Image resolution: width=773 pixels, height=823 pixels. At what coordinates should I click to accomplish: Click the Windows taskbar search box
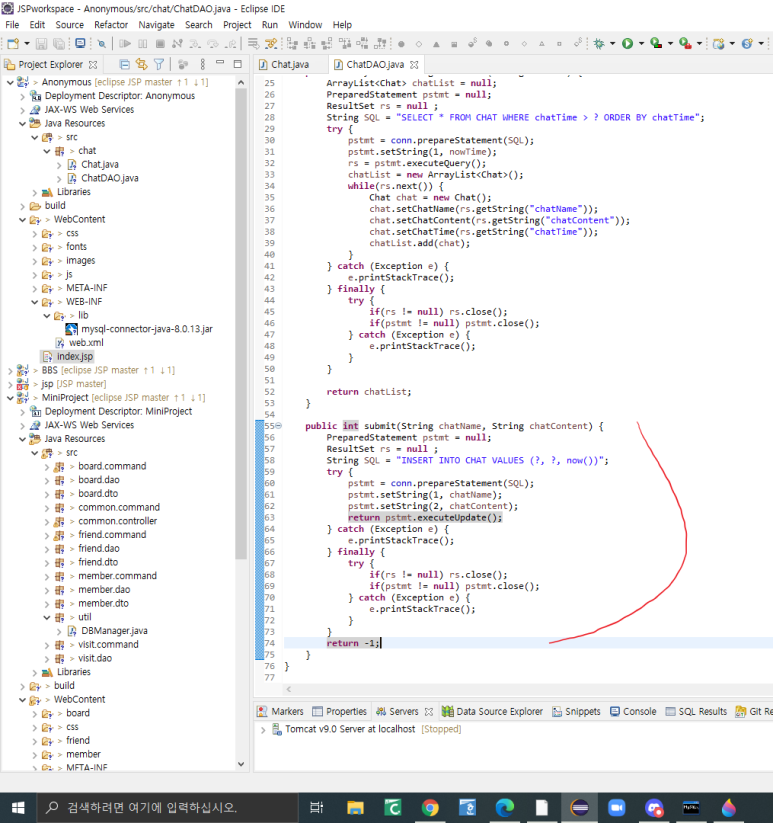click(x=167, y=808)
